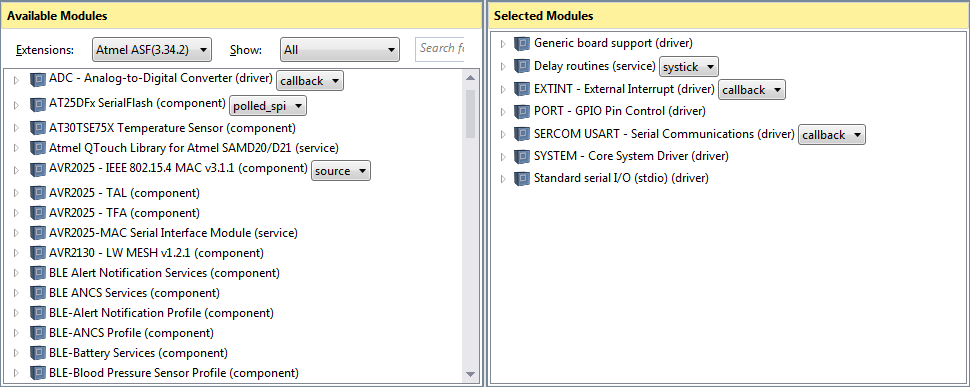The image size is (970, 387).
Task: Click the Available Modules scrollbar down arrow
Action: 470,374
